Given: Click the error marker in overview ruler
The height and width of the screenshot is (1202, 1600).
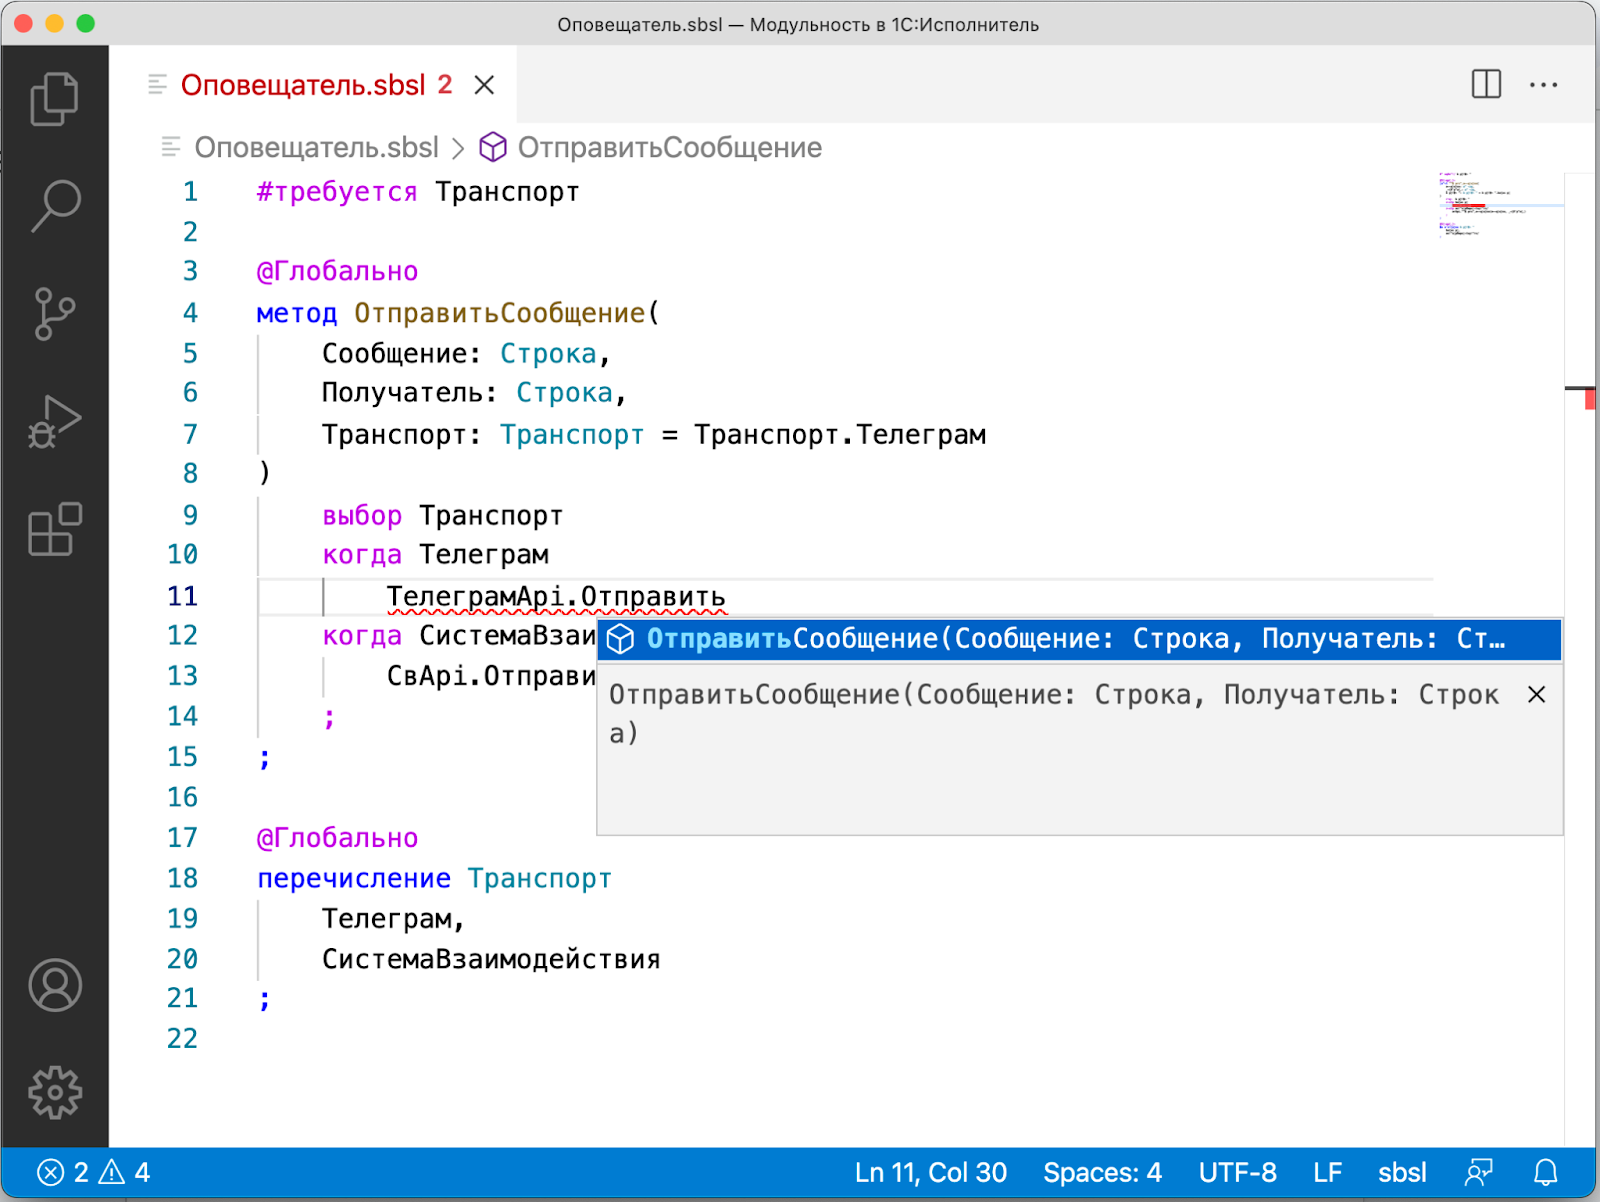Looking at the screenshot, I should [x=1590, y=400].
